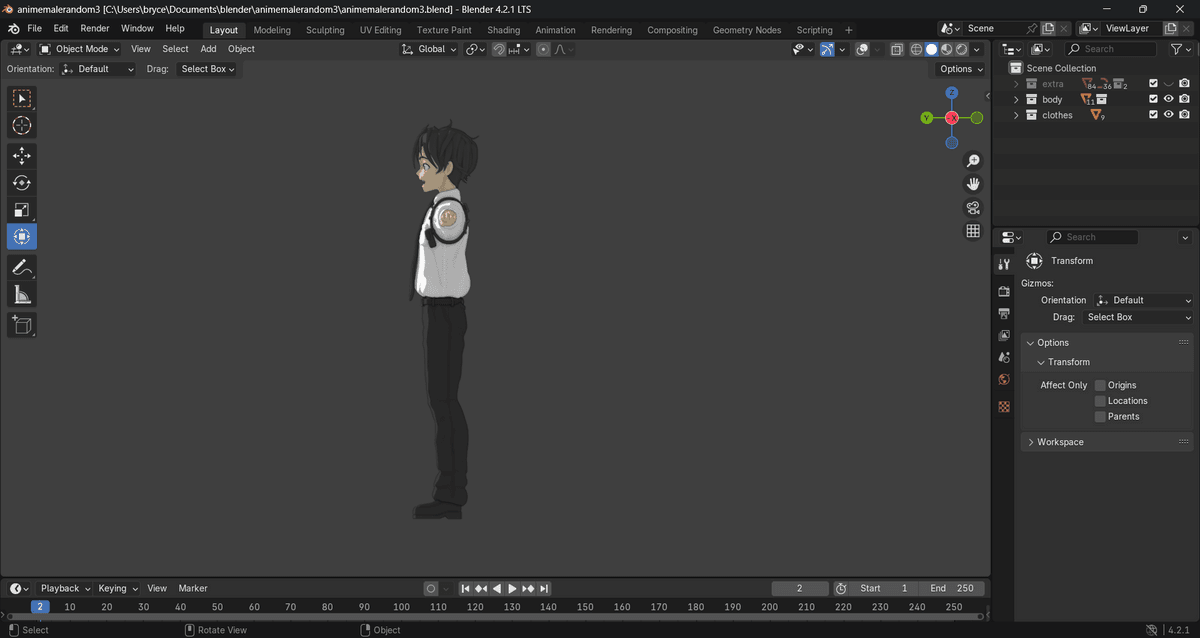
Task: Open the Render menu
Action: (x=95, y=29)
